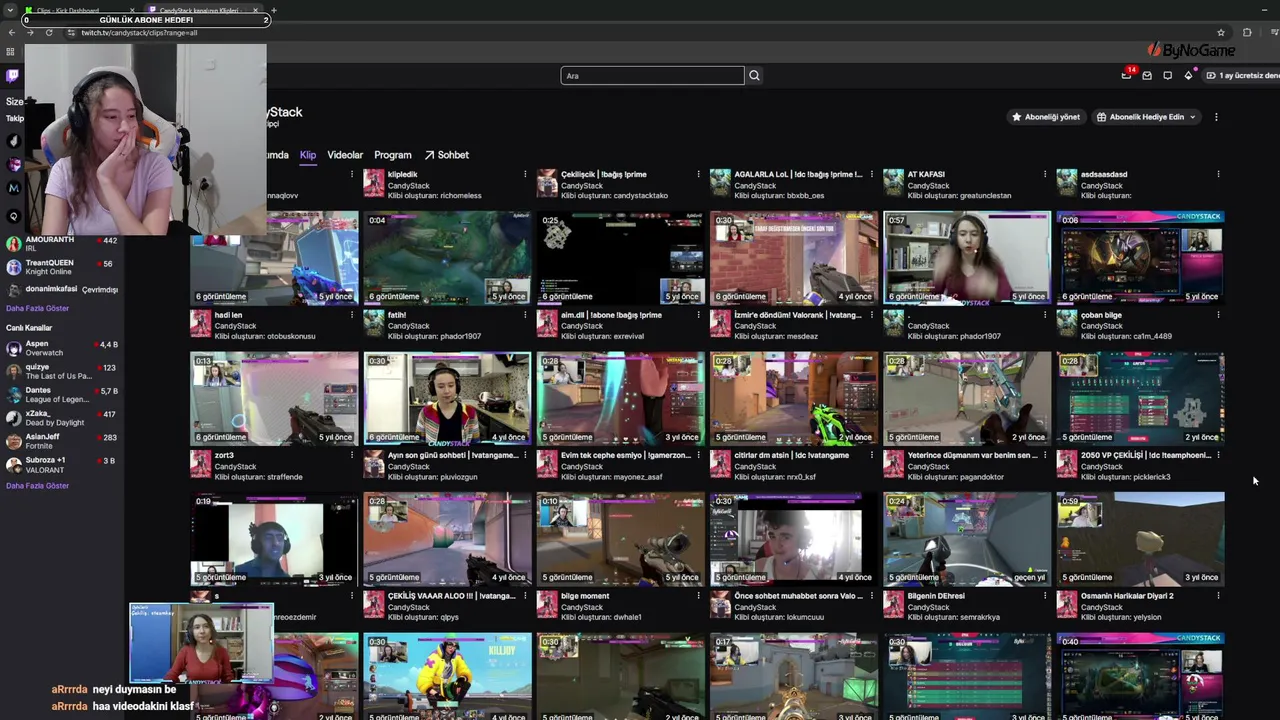Reload the page in the browser

pyautogui.click(x=49, y=32)
